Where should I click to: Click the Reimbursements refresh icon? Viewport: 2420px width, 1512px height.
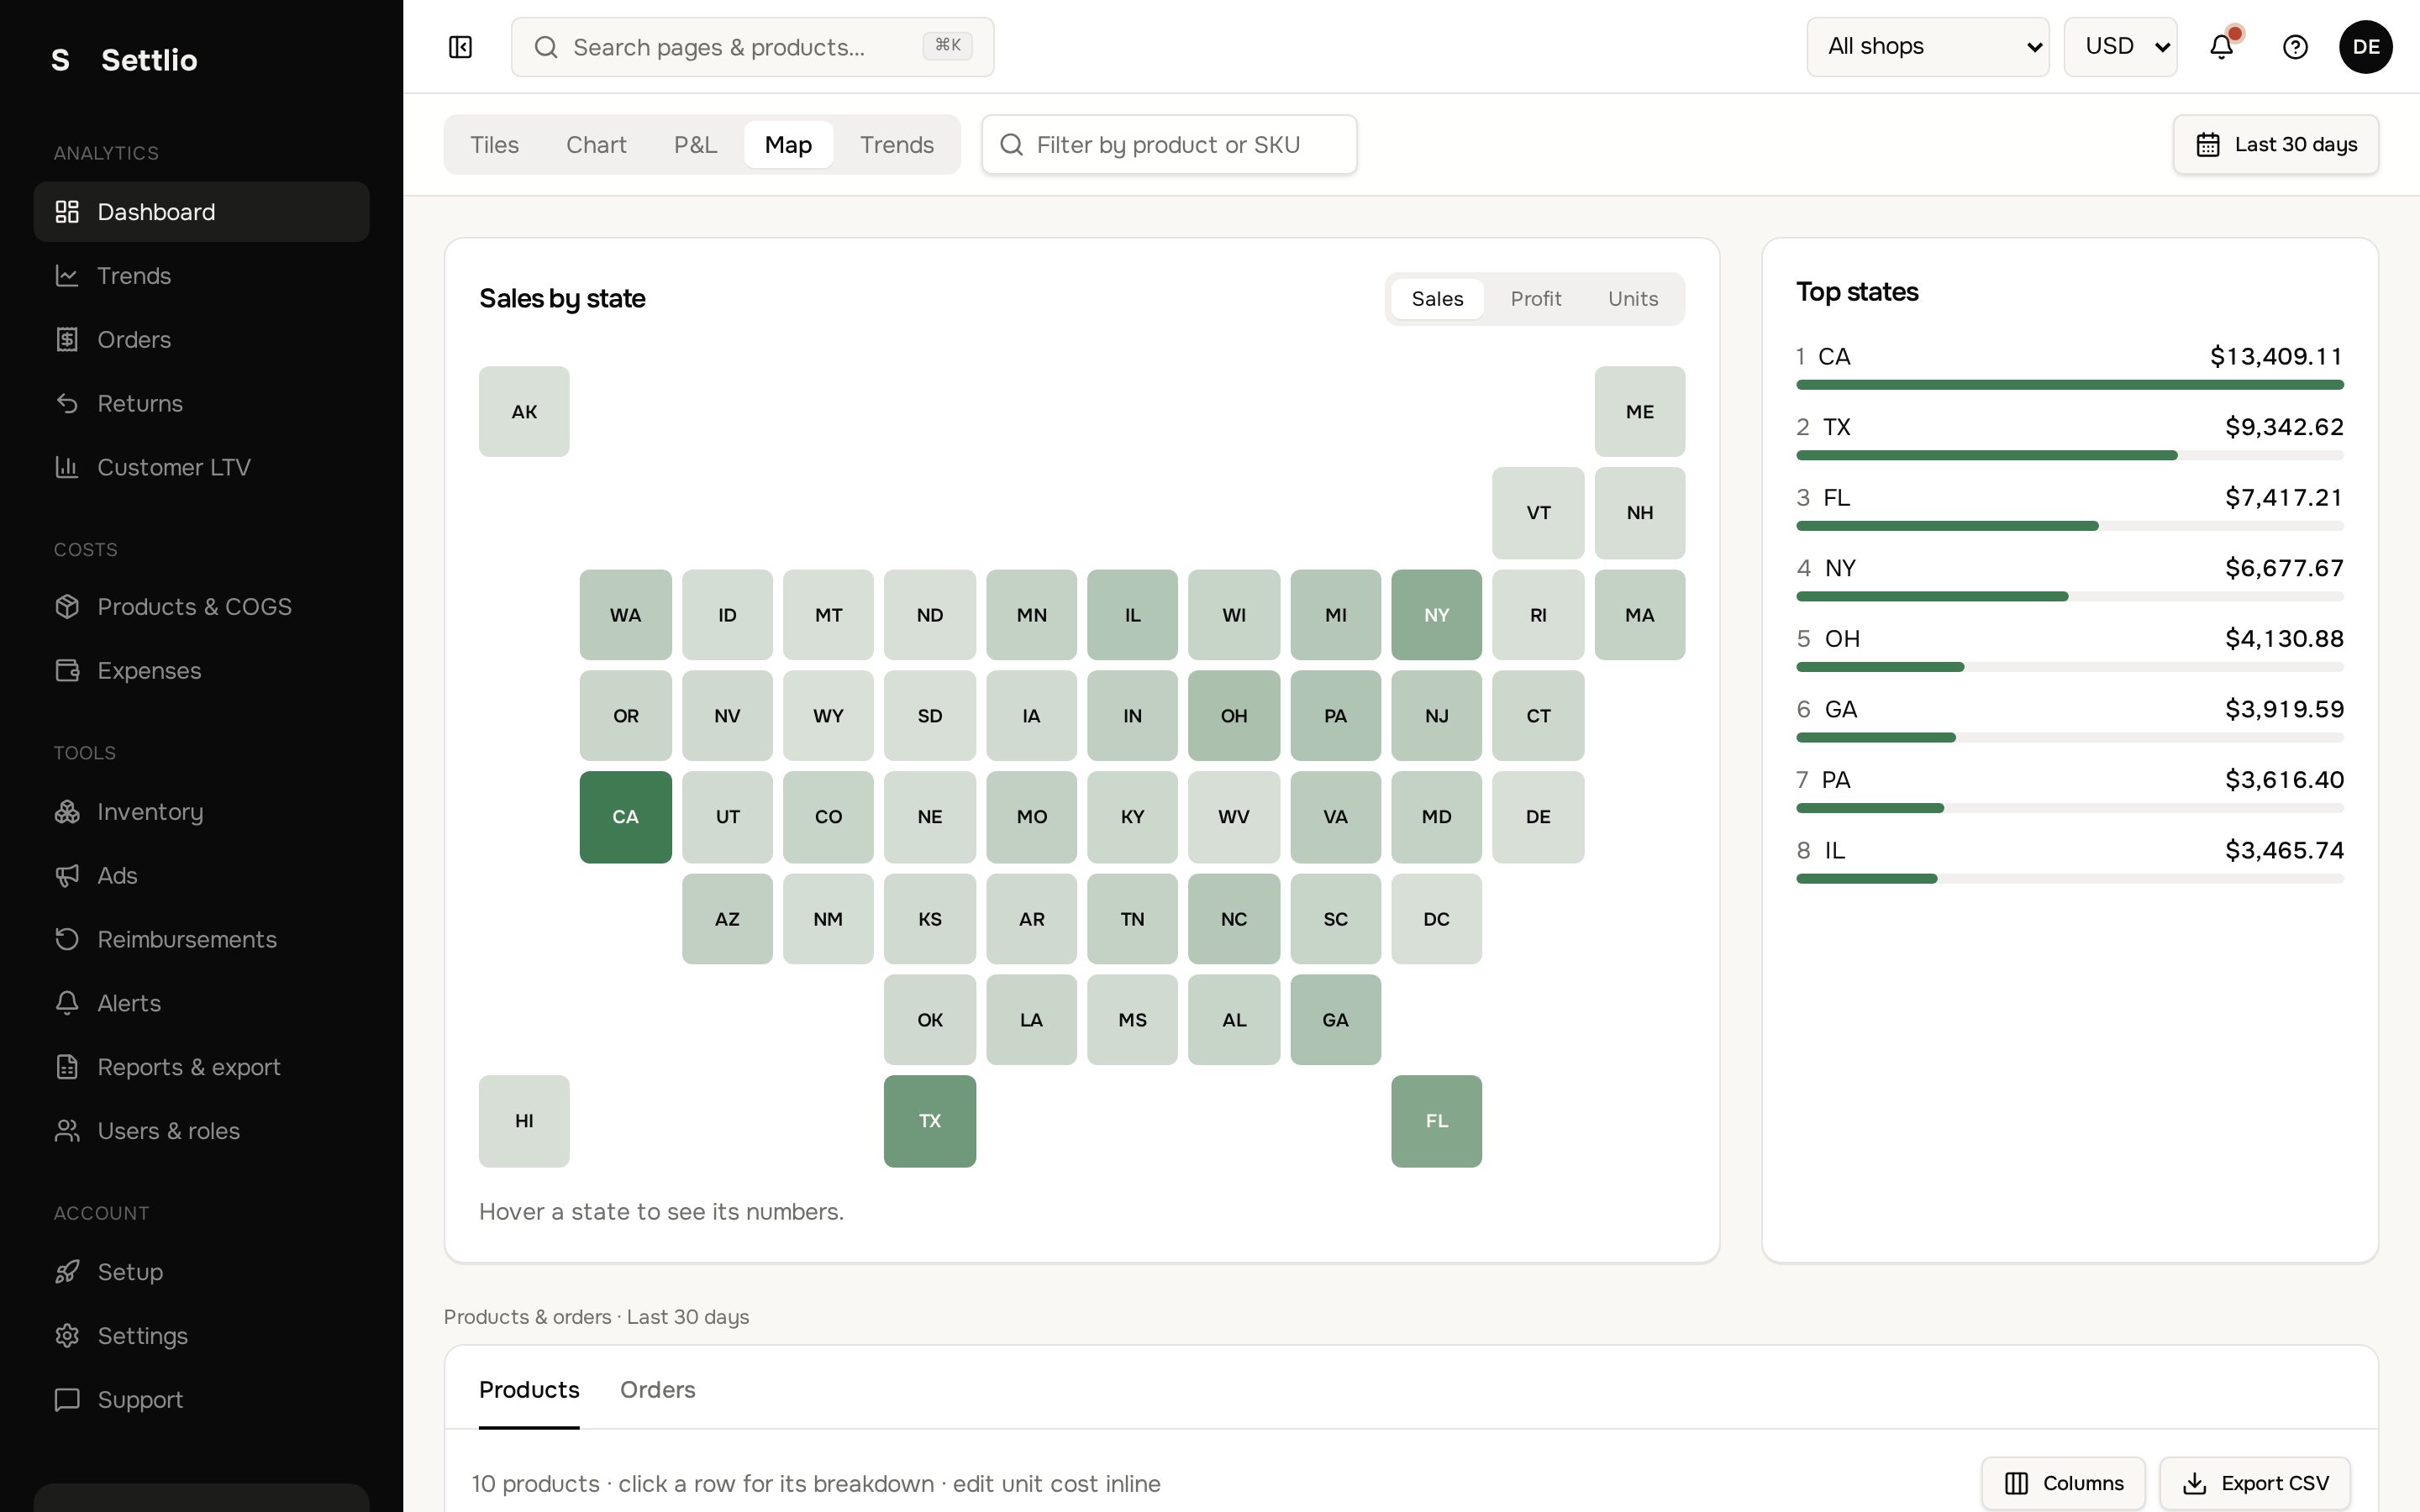(67, 940)
